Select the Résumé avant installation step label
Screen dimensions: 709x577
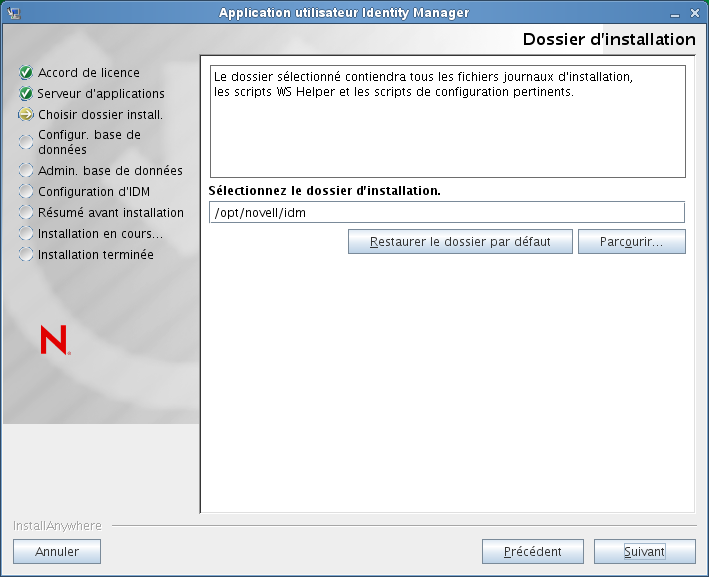pos(111,212)
